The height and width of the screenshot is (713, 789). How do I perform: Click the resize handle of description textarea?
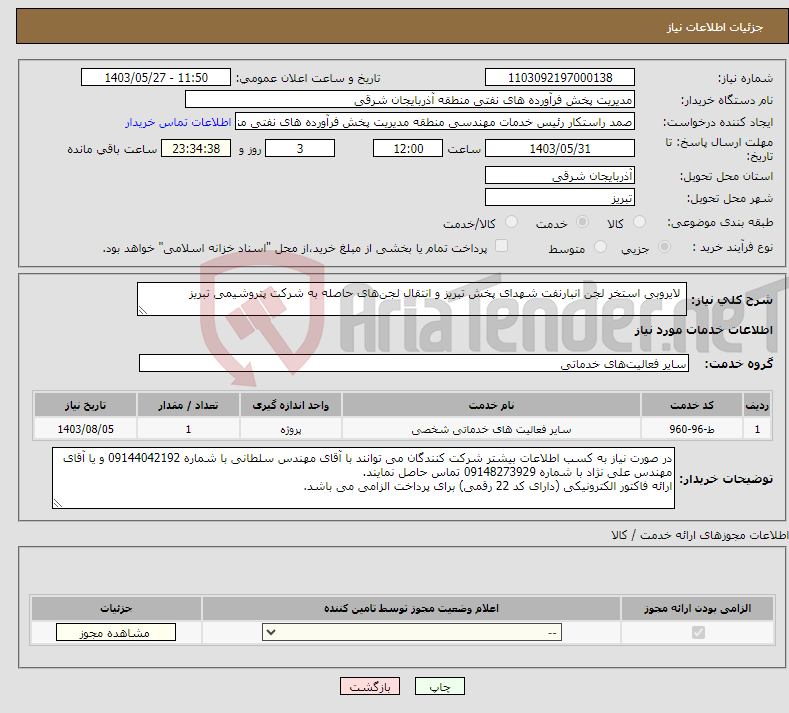point(143,310)
